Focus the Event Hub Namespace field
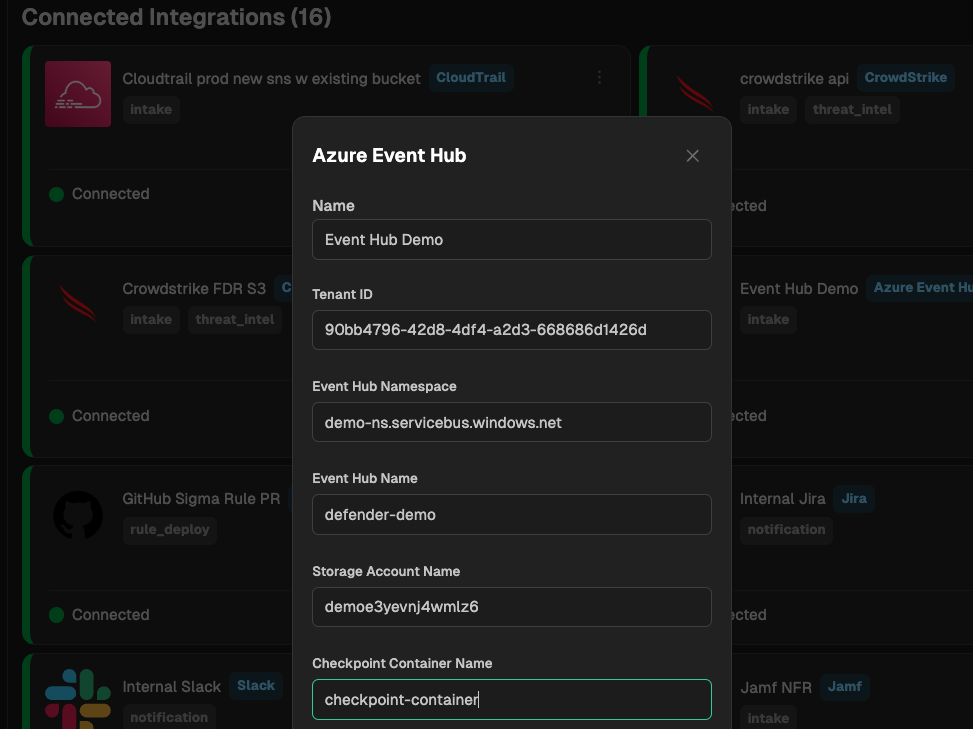This screenshot has width=973, height=729. pyautogui.click(x=511, y=422)
